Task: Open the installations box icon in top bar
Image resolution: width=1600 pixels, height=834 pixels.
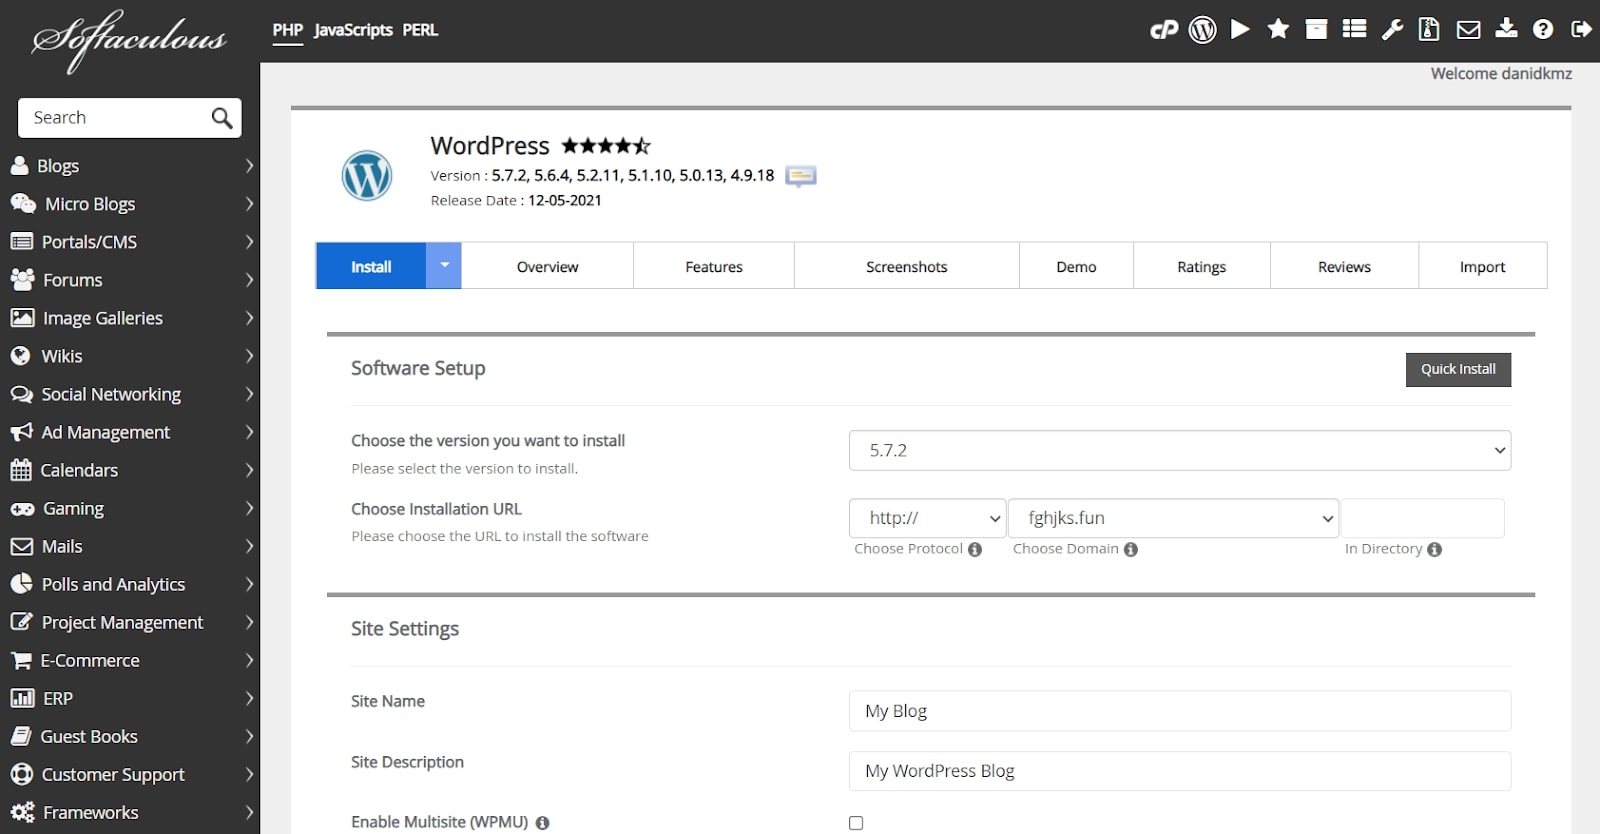Action: (x=1316, y=29)
